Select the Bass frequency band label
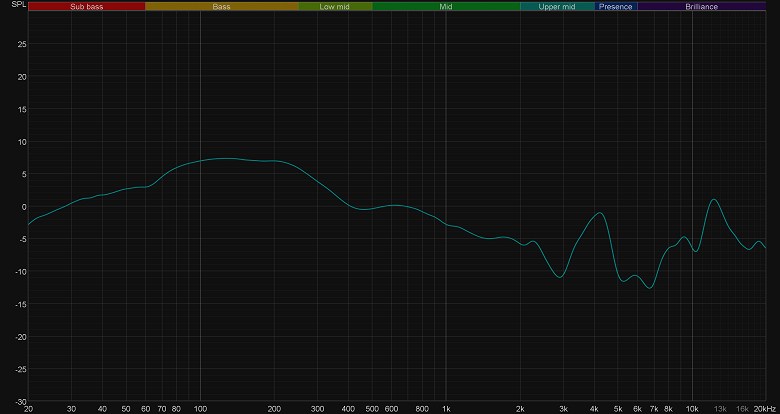The height and width of the screenshot is (414, 780). 221,6
